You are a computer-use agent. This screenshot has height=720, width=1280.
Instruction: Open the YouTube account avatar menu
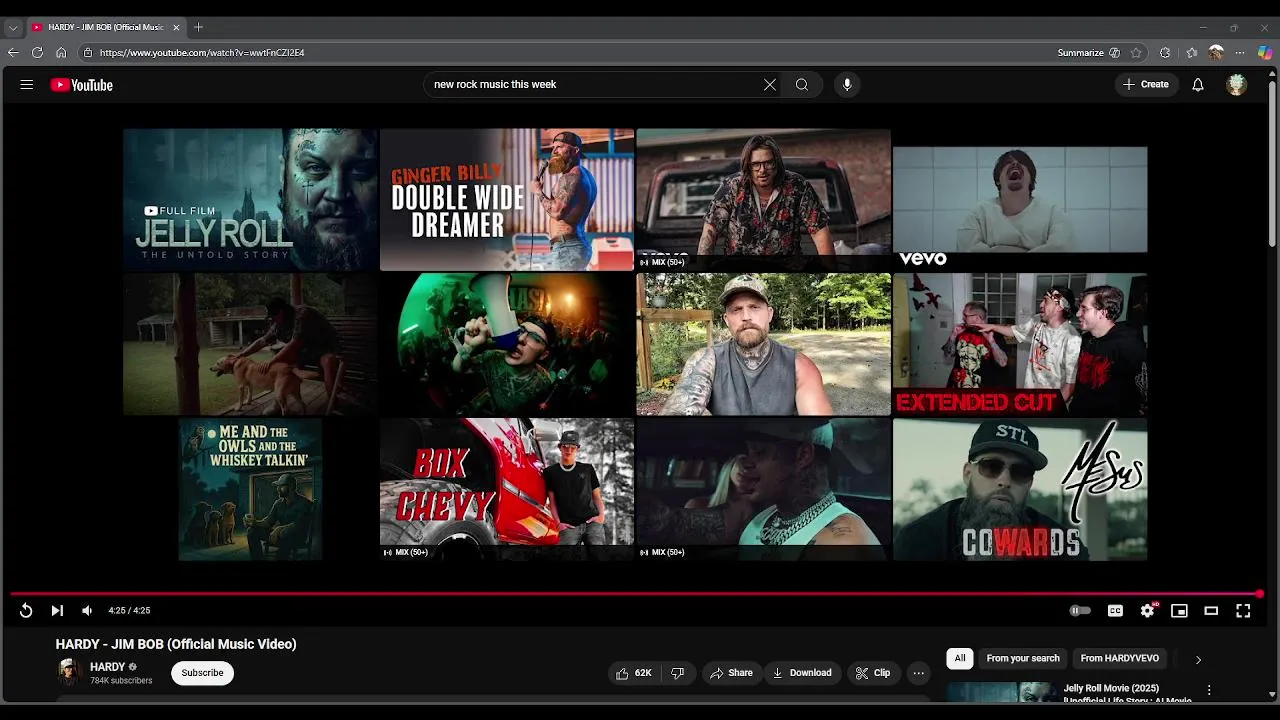tap(1237, 85)
